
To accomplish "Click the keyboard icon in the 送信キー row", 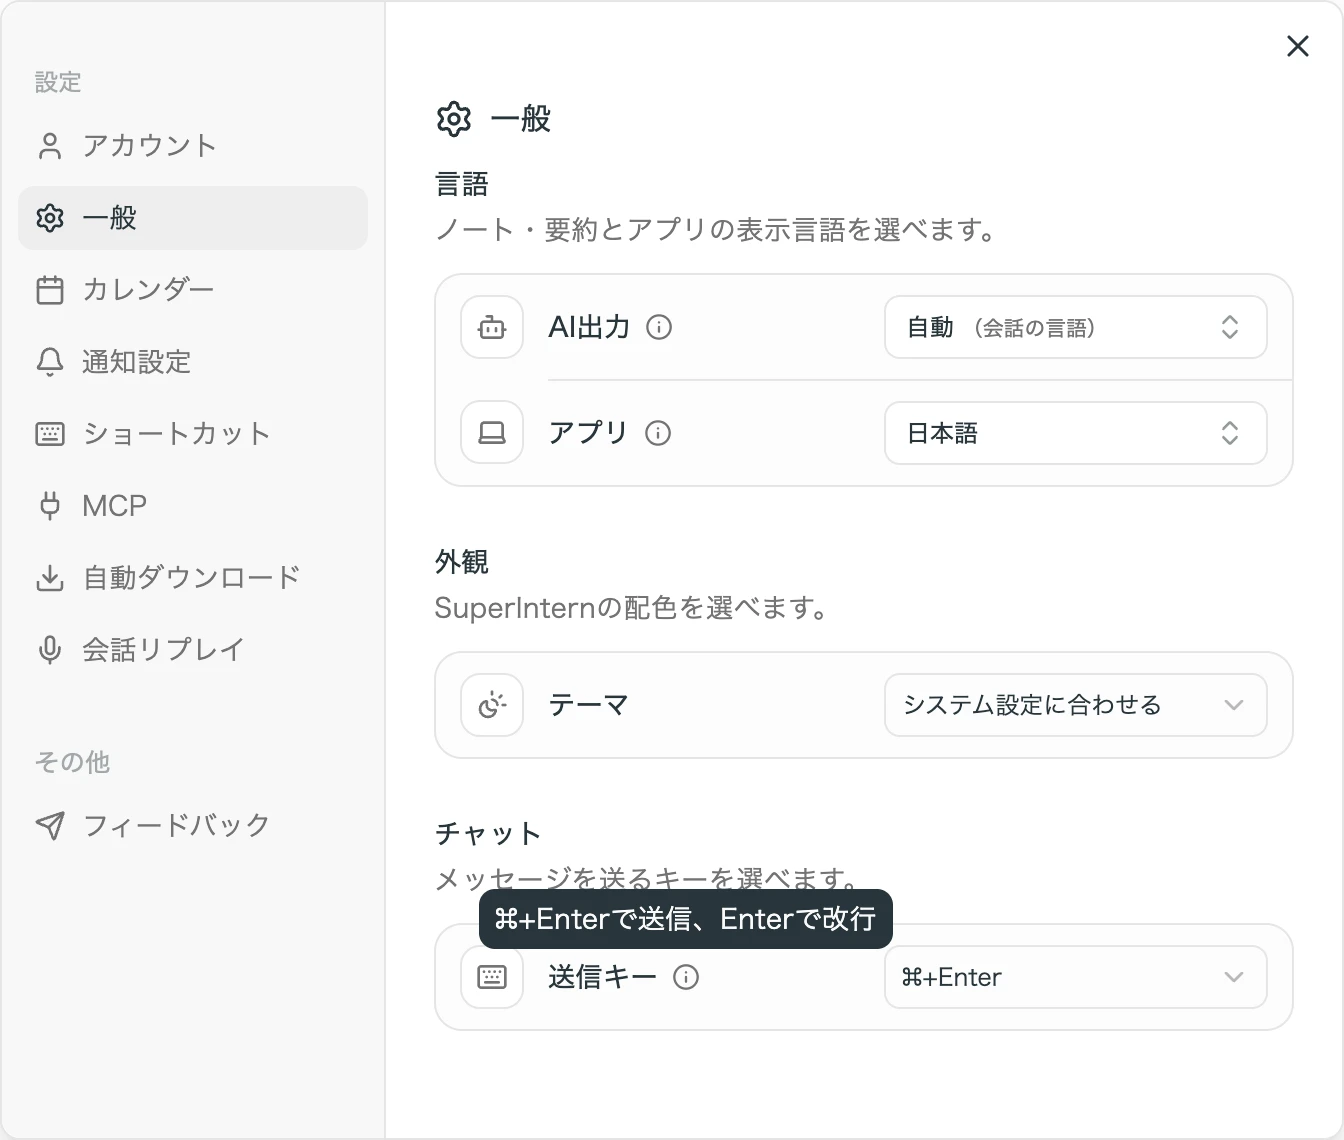I will click(x=492, y=977).
